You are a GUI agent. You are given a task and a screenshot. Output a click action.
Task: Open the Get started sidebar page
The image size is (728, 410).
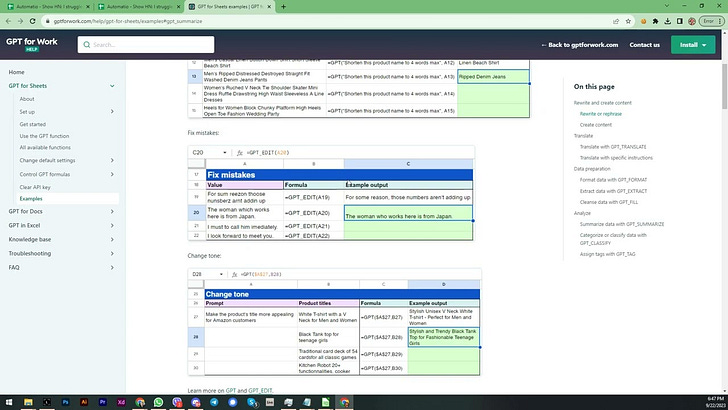(x=32, y=124)
